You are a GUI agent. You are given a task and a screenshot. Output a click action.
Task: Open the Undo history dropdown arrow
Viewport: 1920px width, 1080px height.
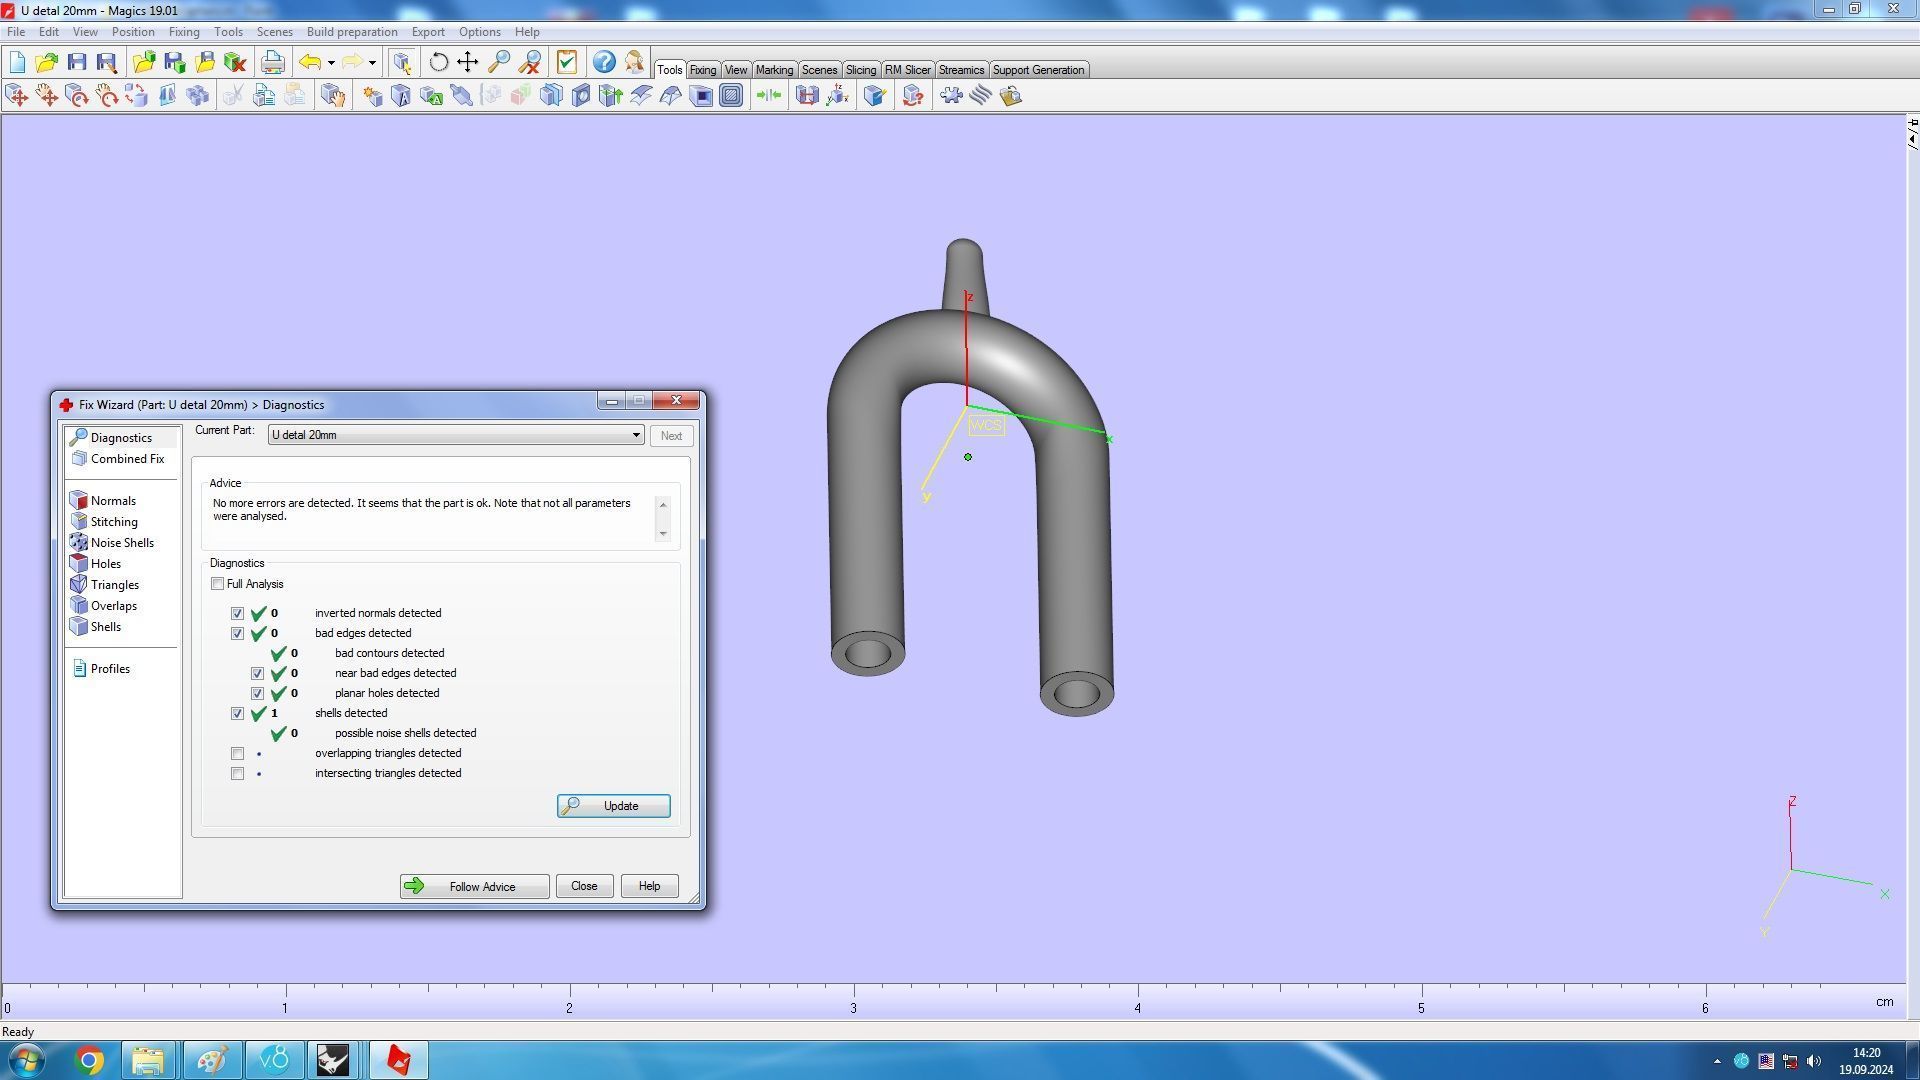pos(331,63)
